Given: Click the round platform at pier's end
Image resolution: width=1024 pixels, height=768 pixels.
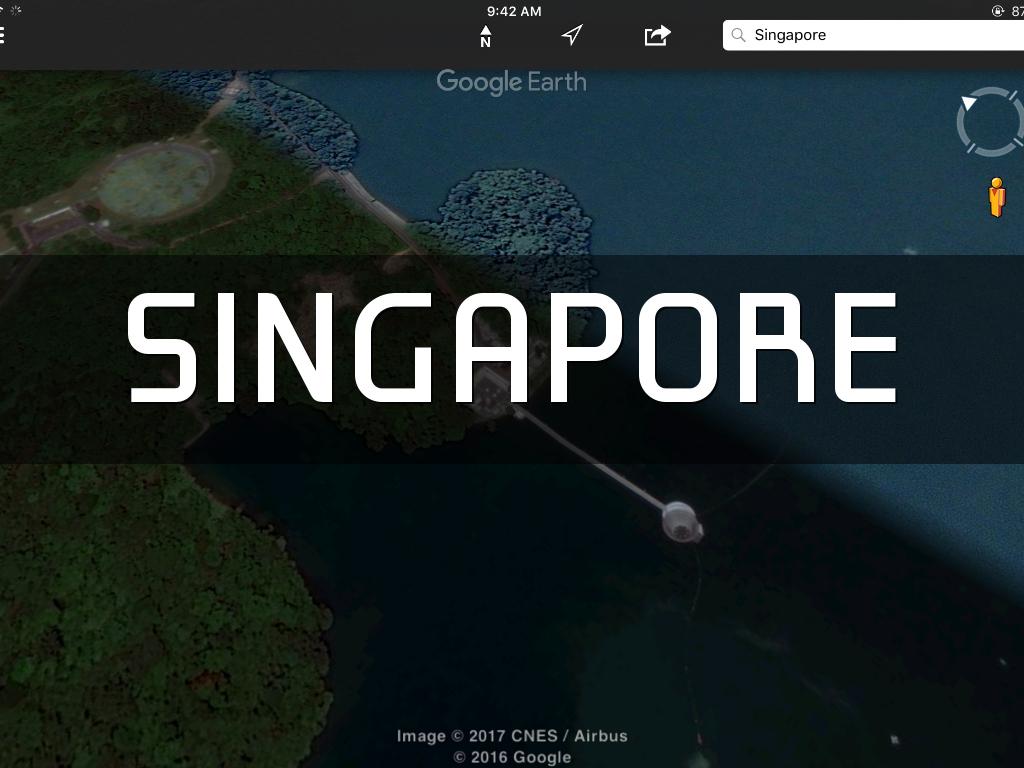Looking at the screenshot, I should (680, 521).
